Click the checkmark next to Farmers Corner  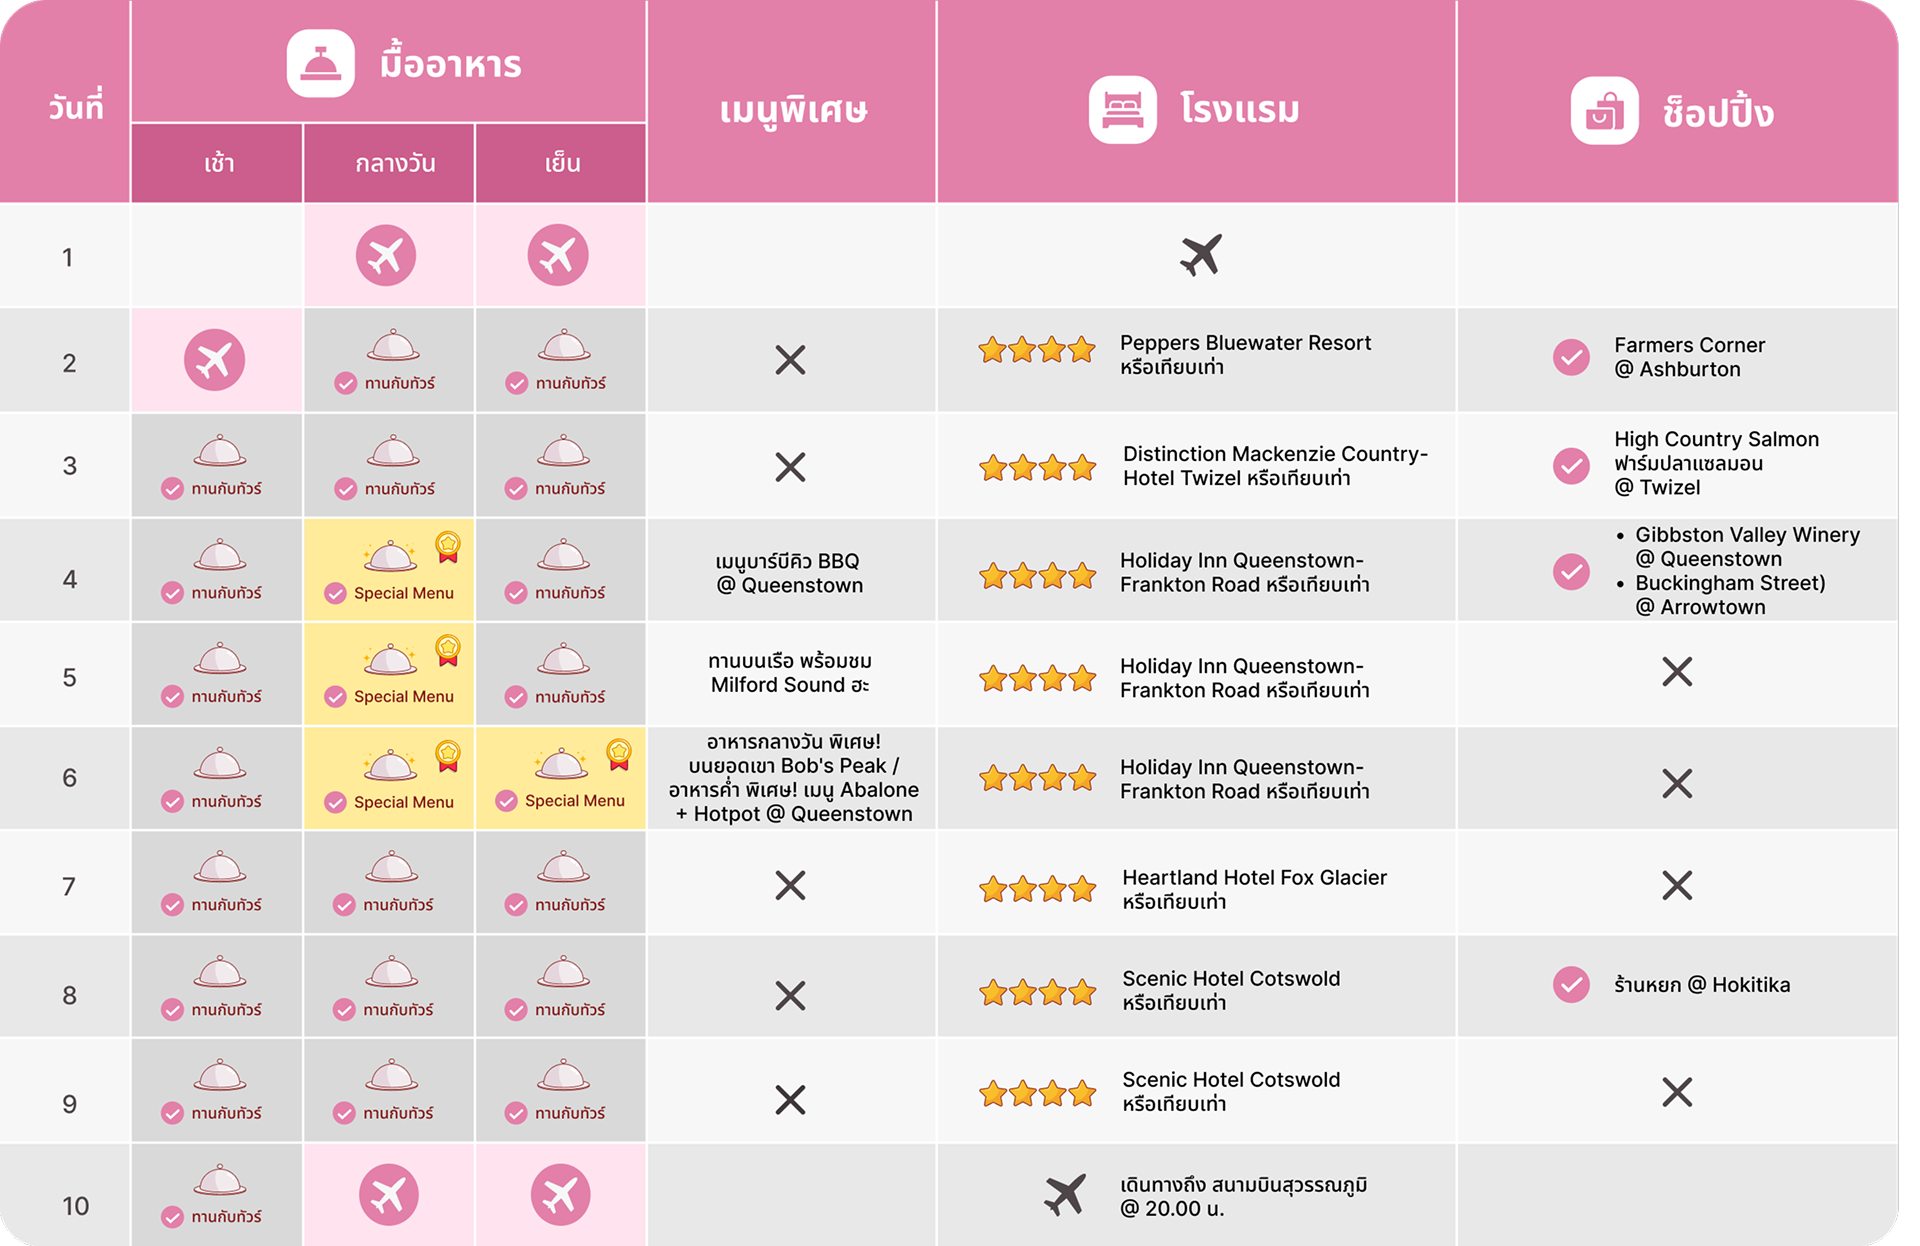click(x=1571, y=357)
